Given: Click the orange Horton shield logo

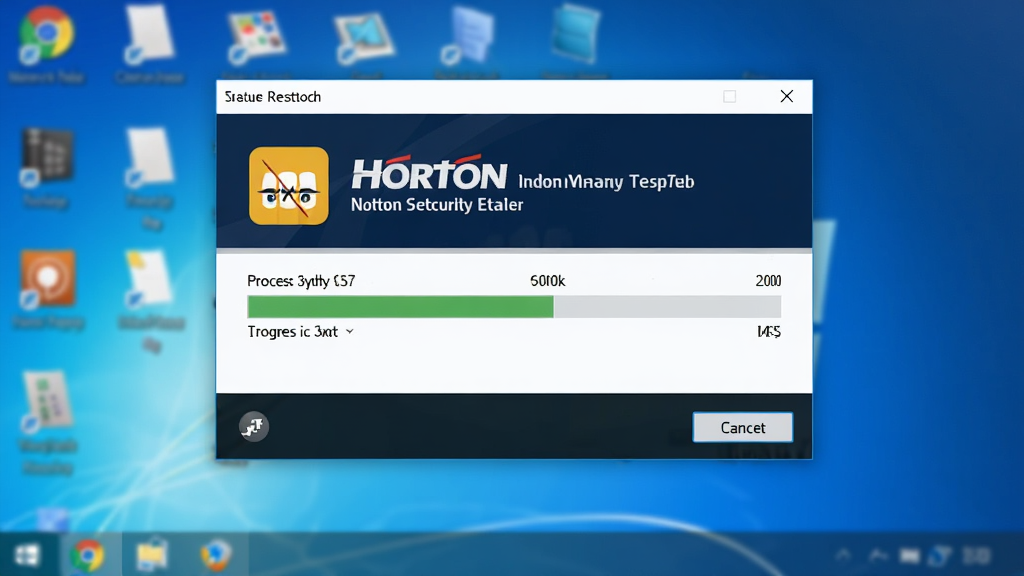Looking at the screenshot, I should point(289,186).
